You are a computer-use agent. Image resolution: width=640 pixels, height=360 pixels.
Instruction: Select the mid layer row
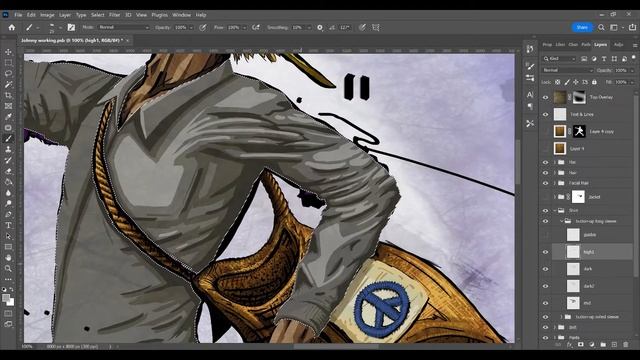(592, 303)
